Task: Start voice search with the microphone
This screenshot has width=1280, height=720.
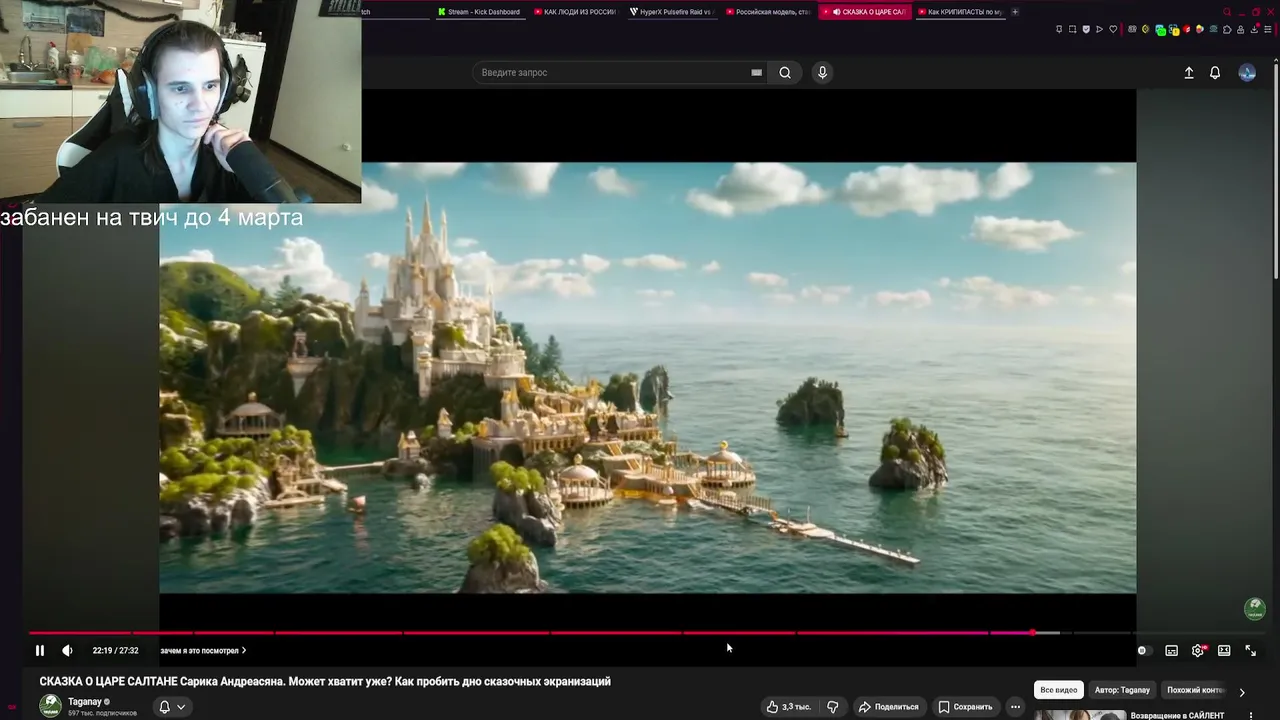Action: click(x=822, y=72)
